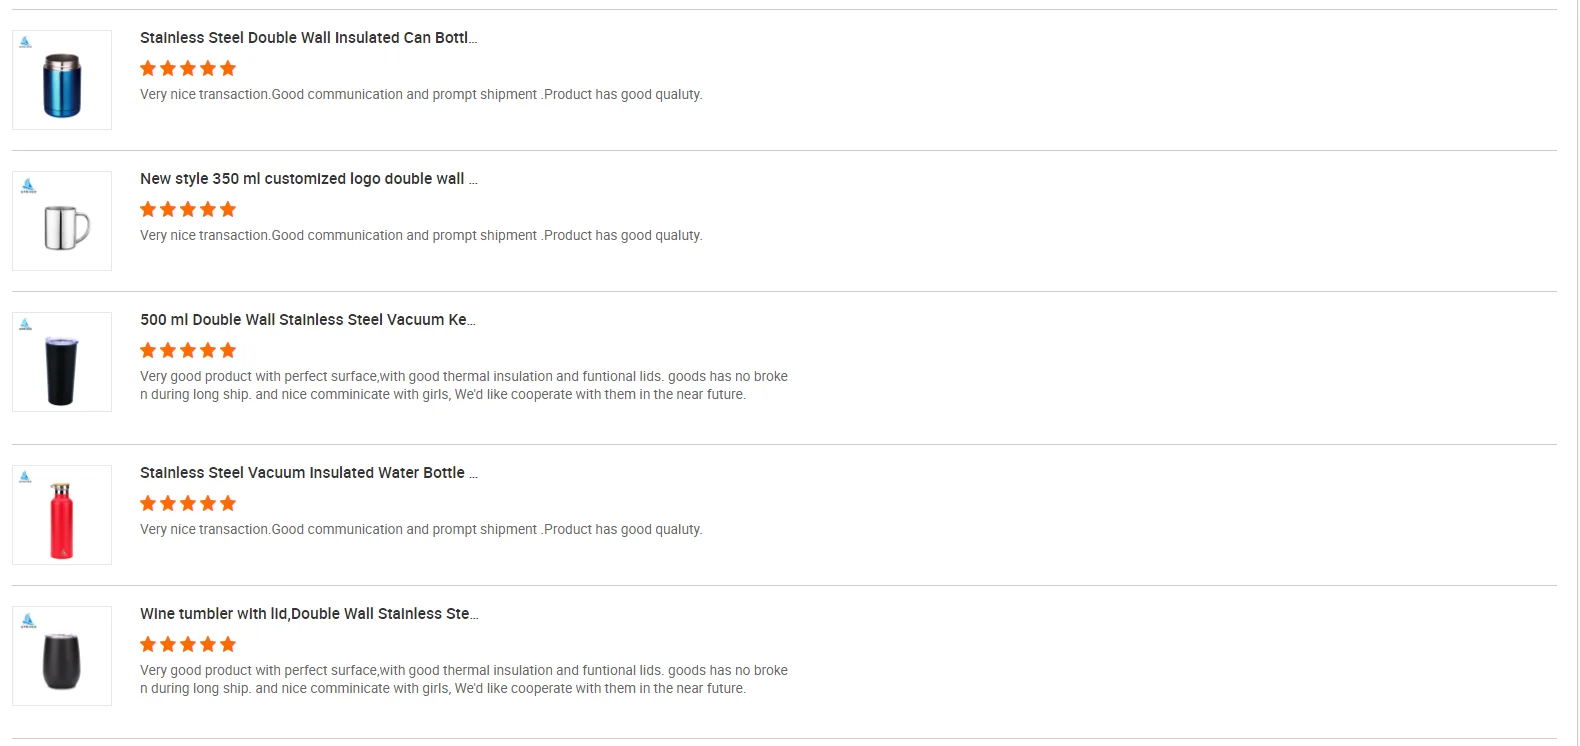Click the red water bottle thumbnail
The width and height of the screenshot is (1580, 746).
click(x=62, y=520)
